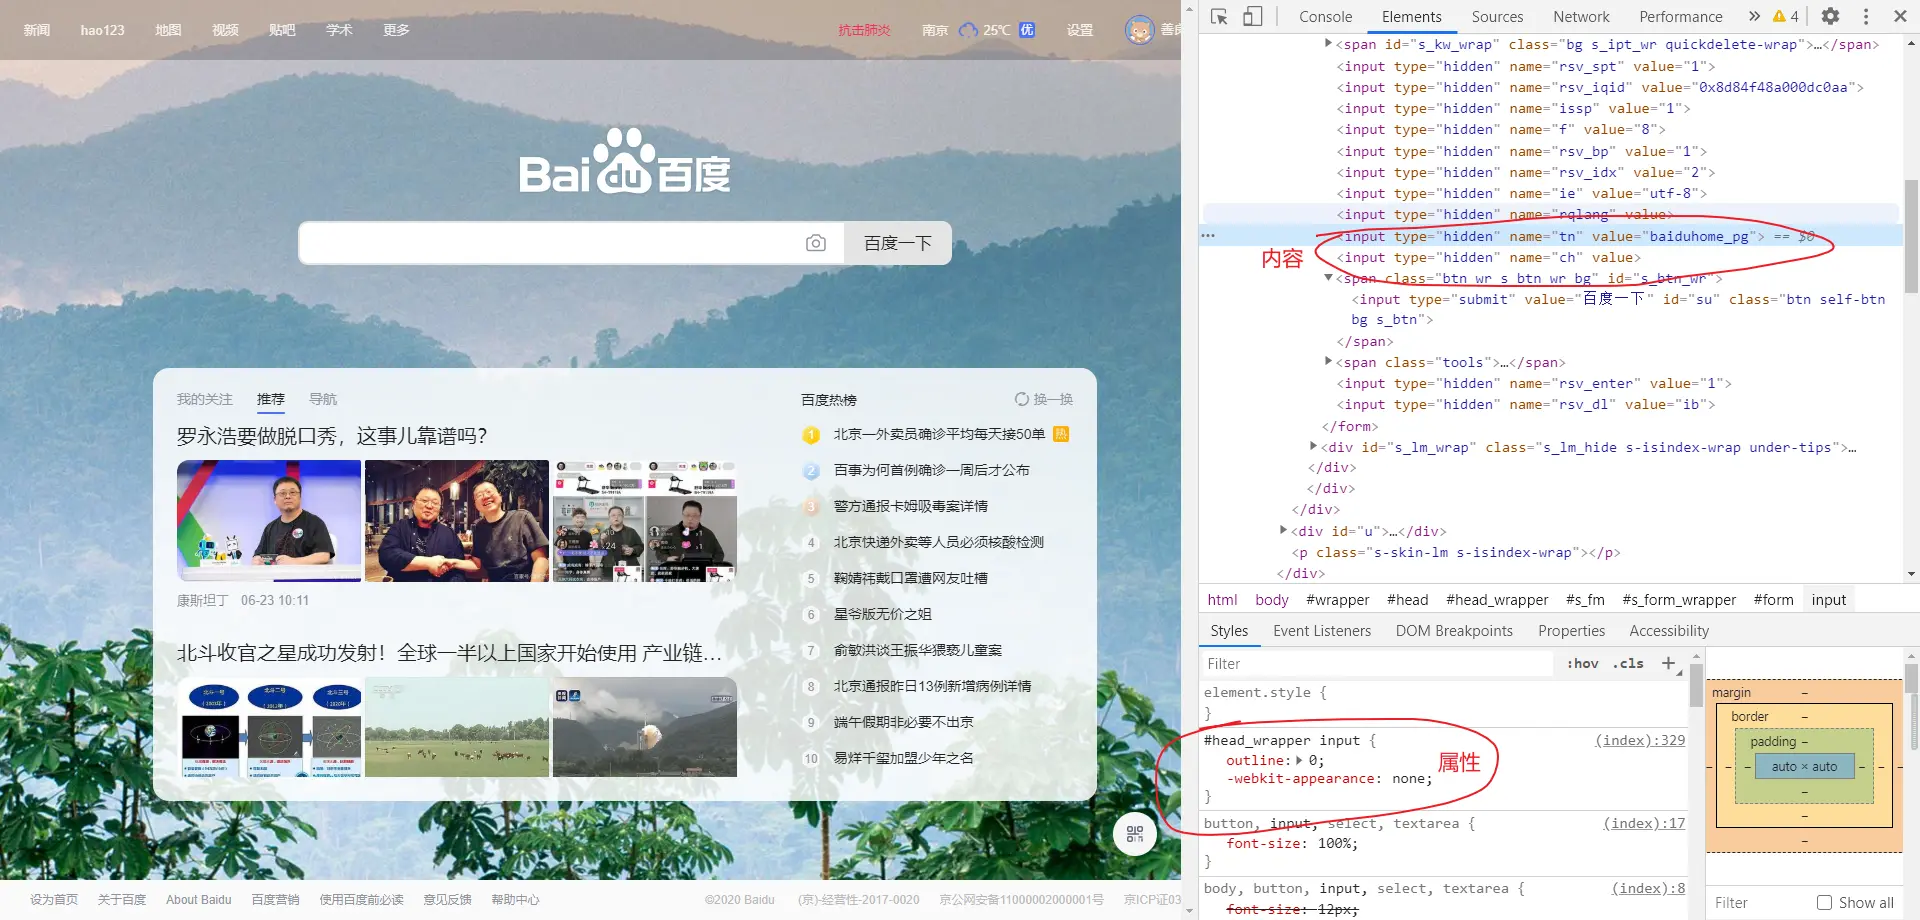The height and width of the screenshot is (920, 1920).
Task: Switch to 我的关注 feed tab
Action: point(204,399)
